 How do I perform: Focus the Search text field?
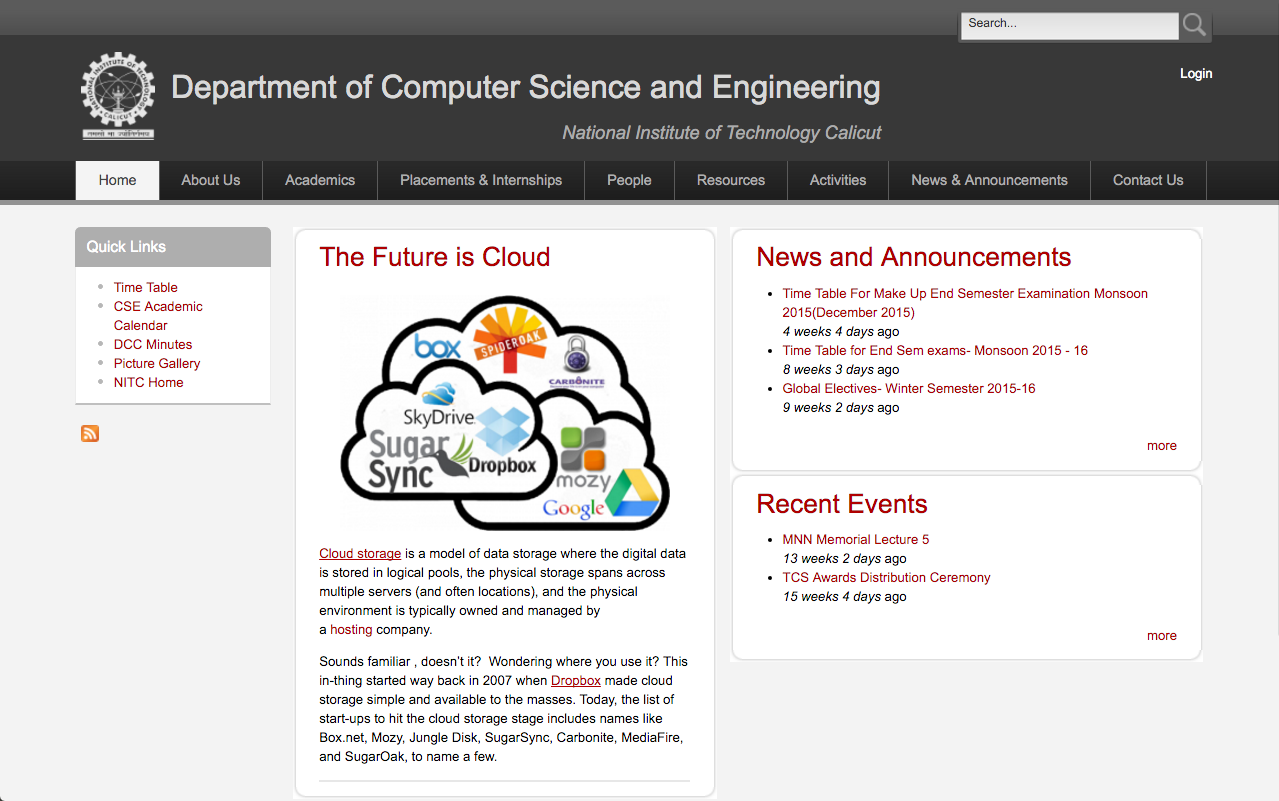[1069, 25]
